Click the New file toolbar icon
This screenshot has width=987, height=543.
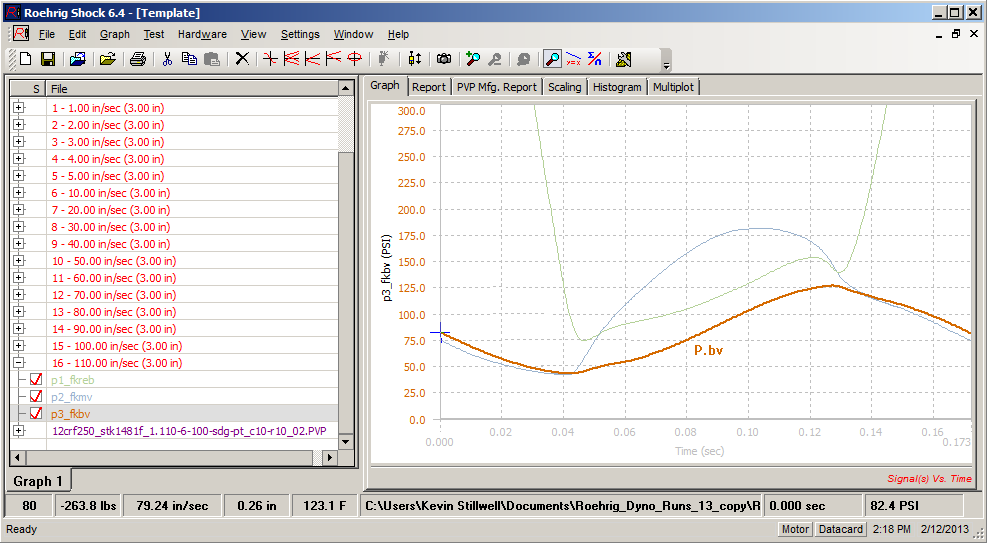(25, 59)
